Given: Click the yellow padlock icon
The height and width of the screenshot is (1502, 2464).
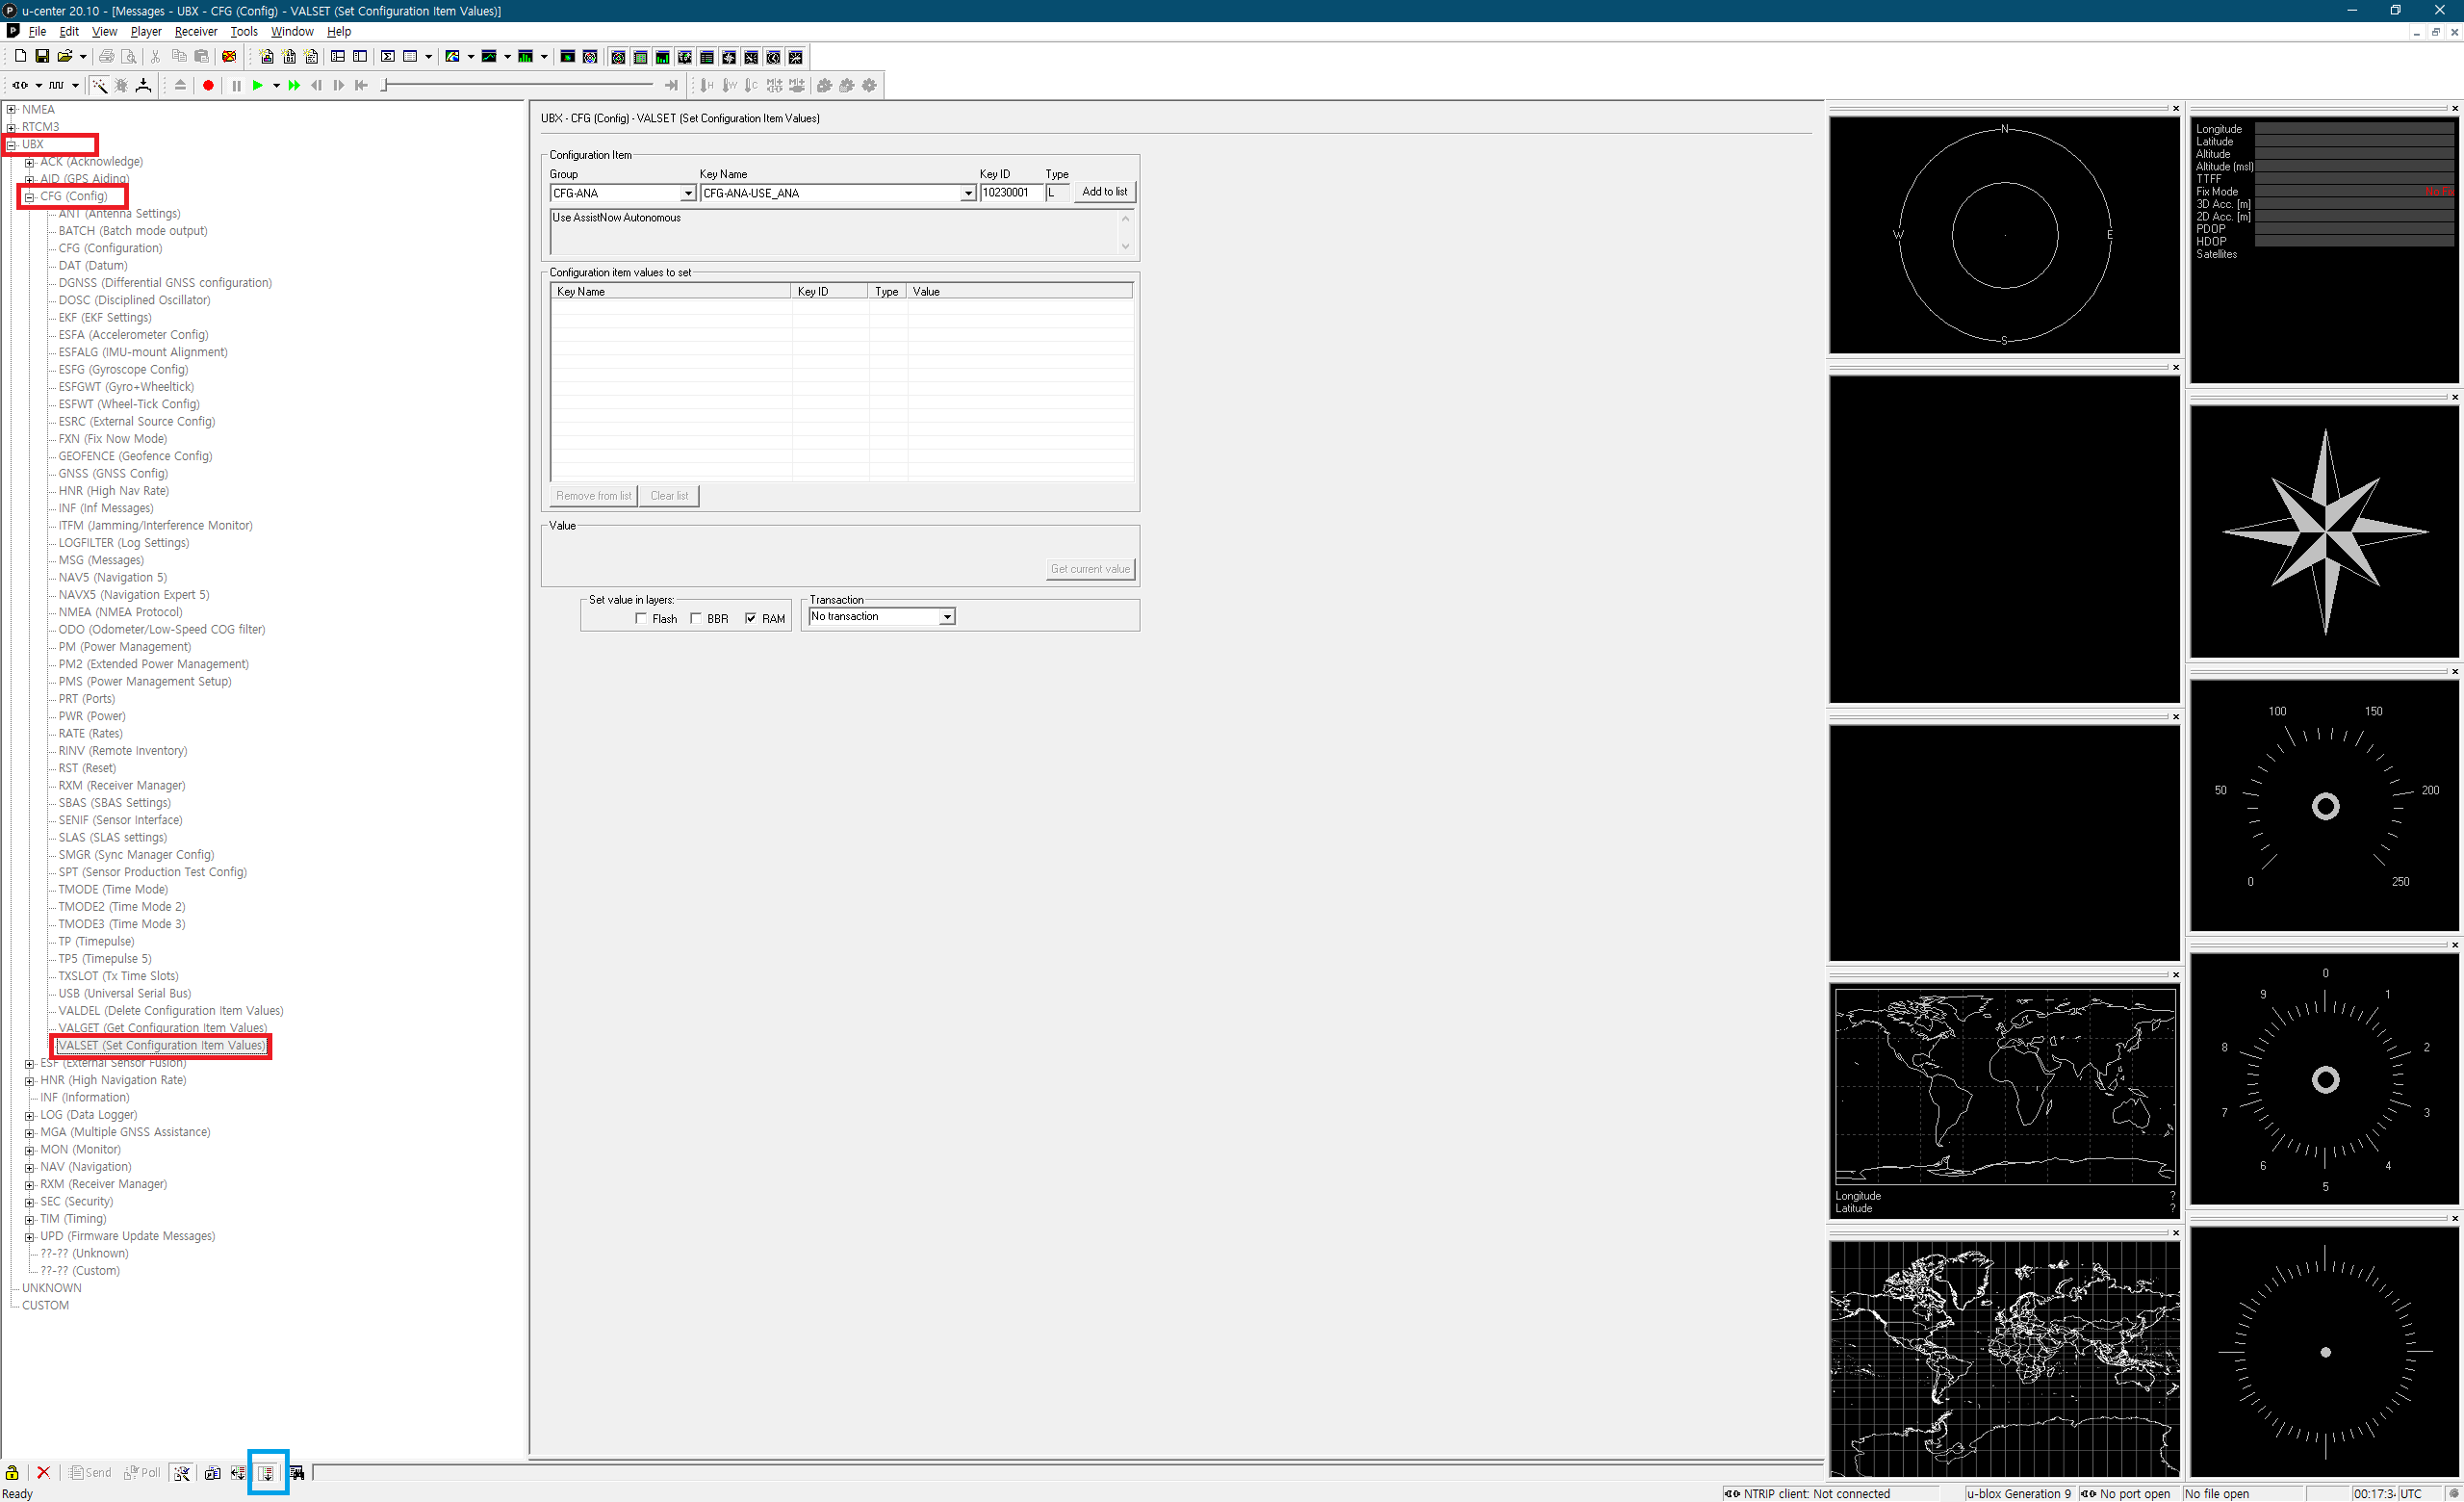Looking at the screenshot, I should [12, 1472].
